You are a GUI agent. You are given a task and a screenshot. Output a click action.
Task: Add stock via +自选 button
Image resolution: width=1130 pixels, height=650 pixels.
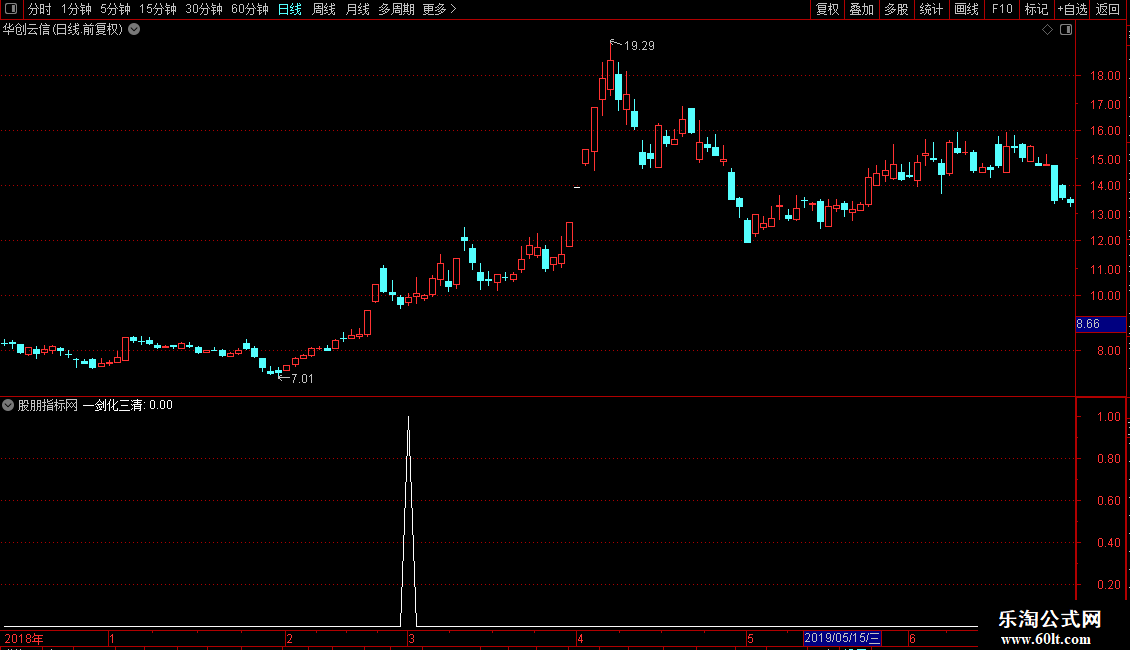pos(1072,9)
